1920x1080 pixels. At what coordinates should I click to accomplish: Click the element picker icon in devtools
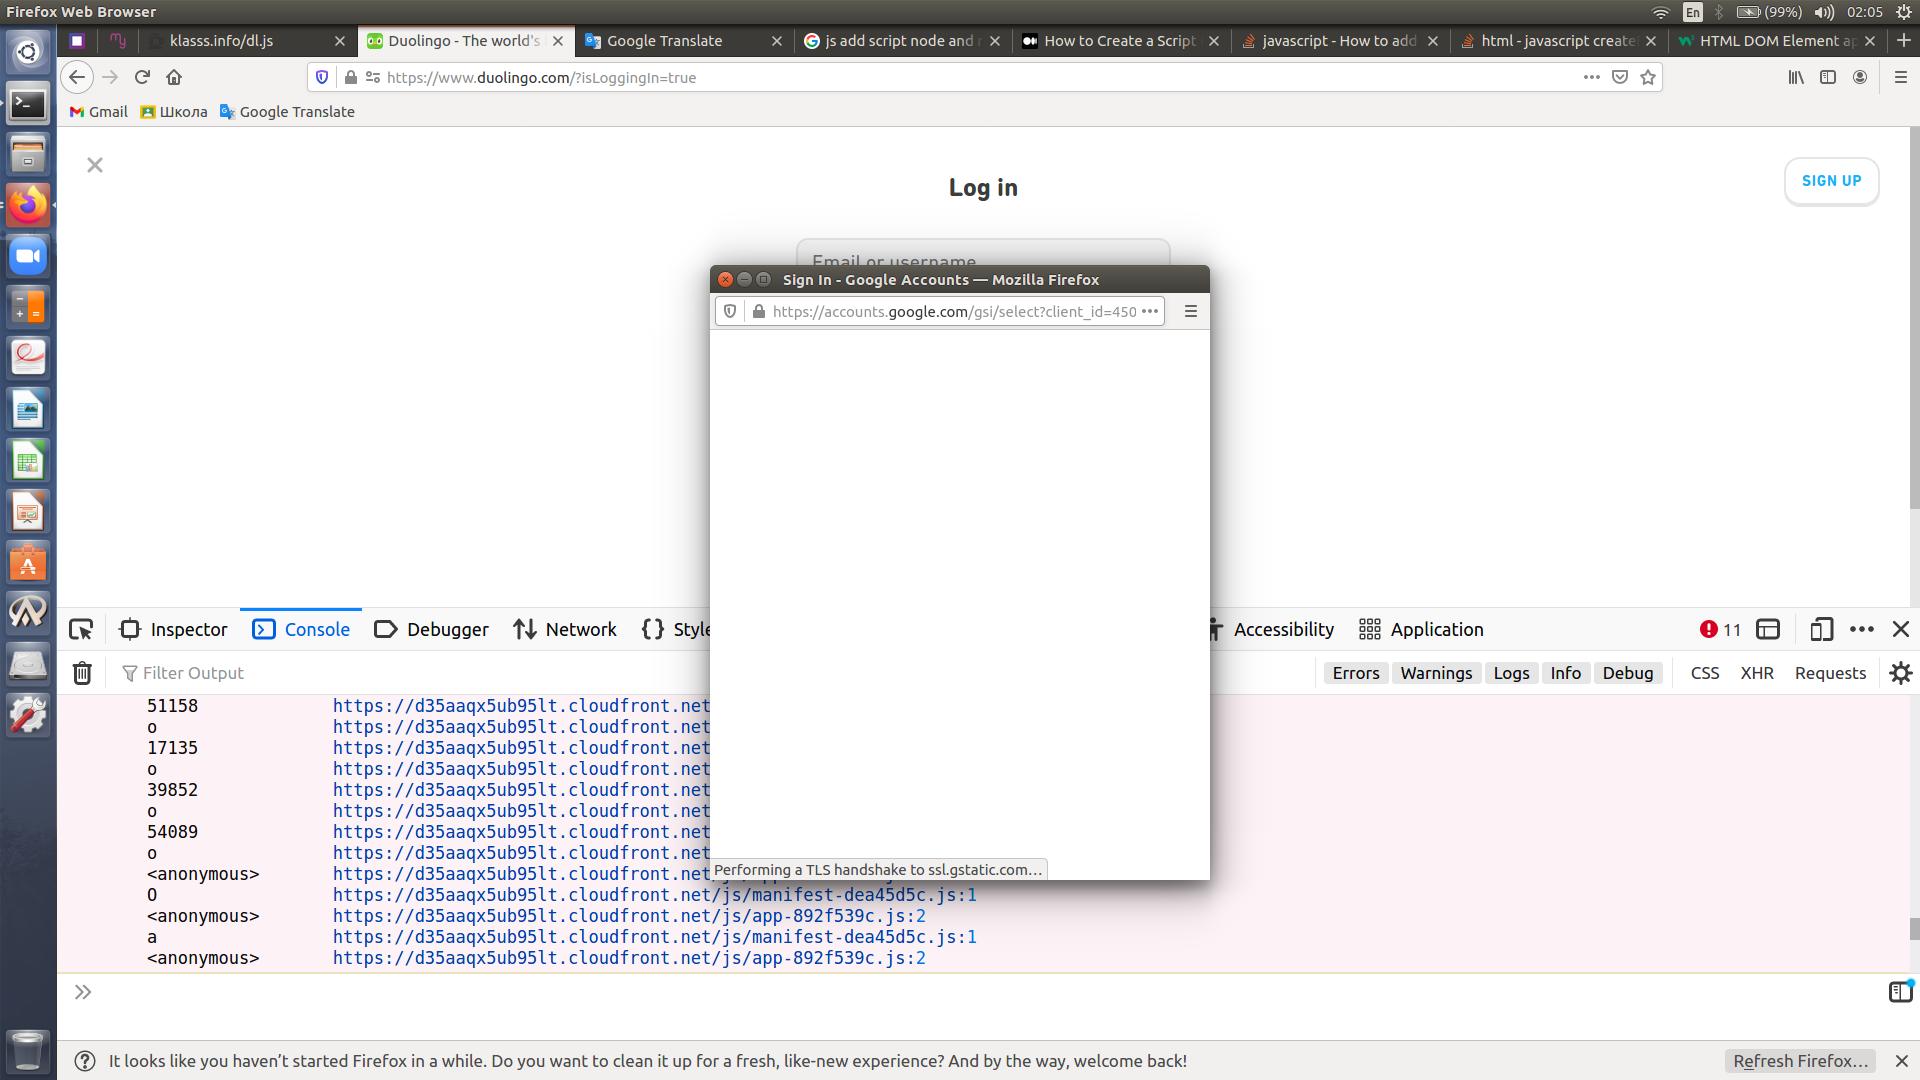81,629
